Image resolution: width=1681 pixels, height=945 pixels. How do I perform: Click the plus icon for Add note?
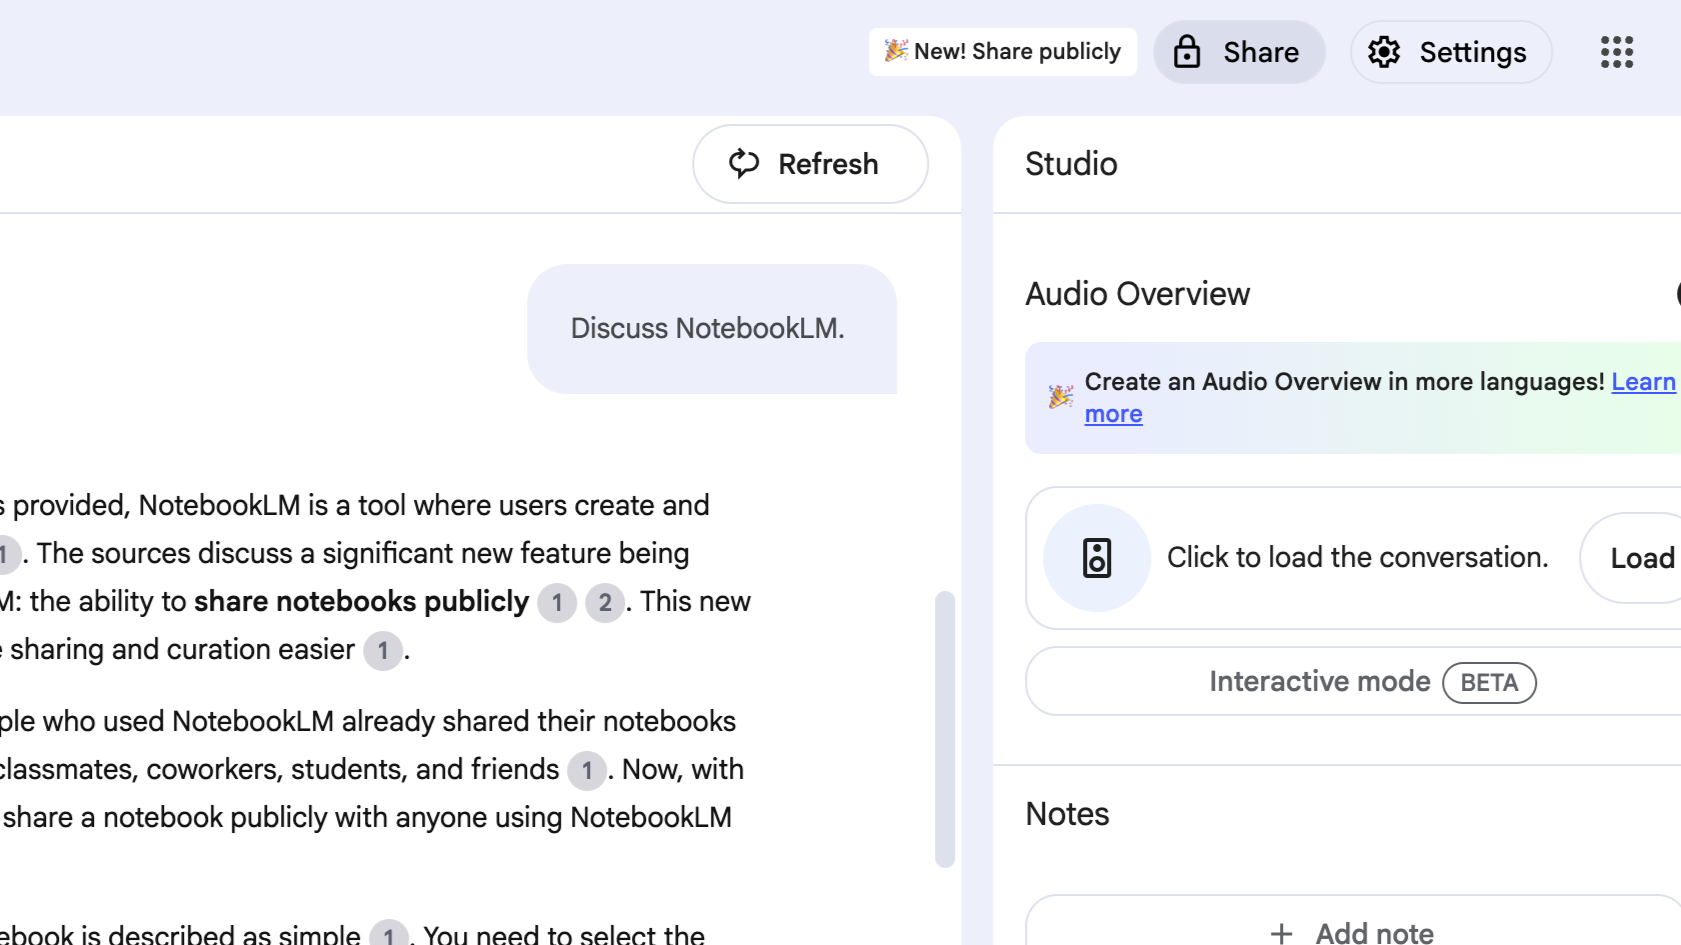coord(1281,933)
